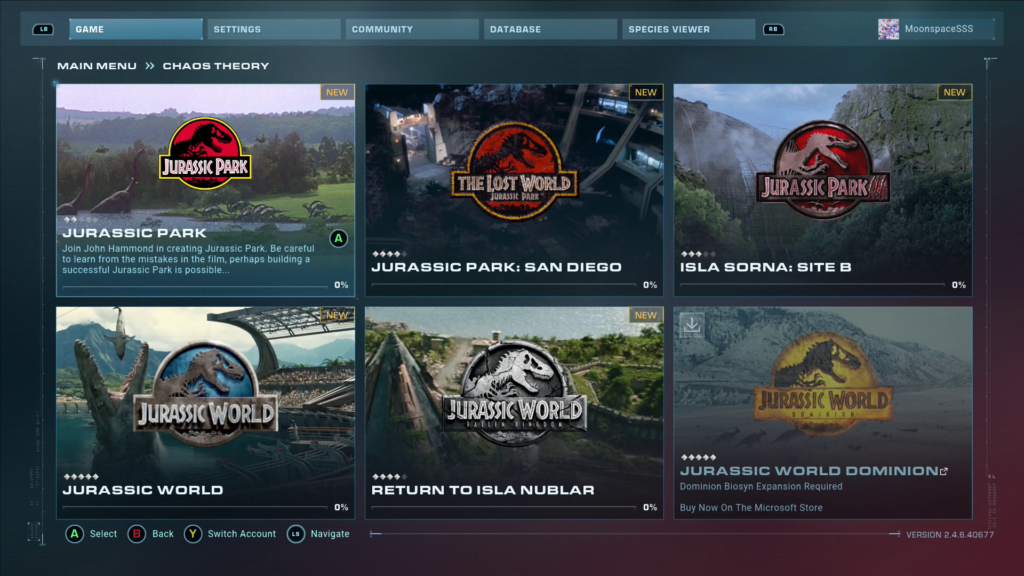This screenshot has height=576, width=1024.
Task: Click the Jurassic Park progress bar
Action: coord(195,286)
